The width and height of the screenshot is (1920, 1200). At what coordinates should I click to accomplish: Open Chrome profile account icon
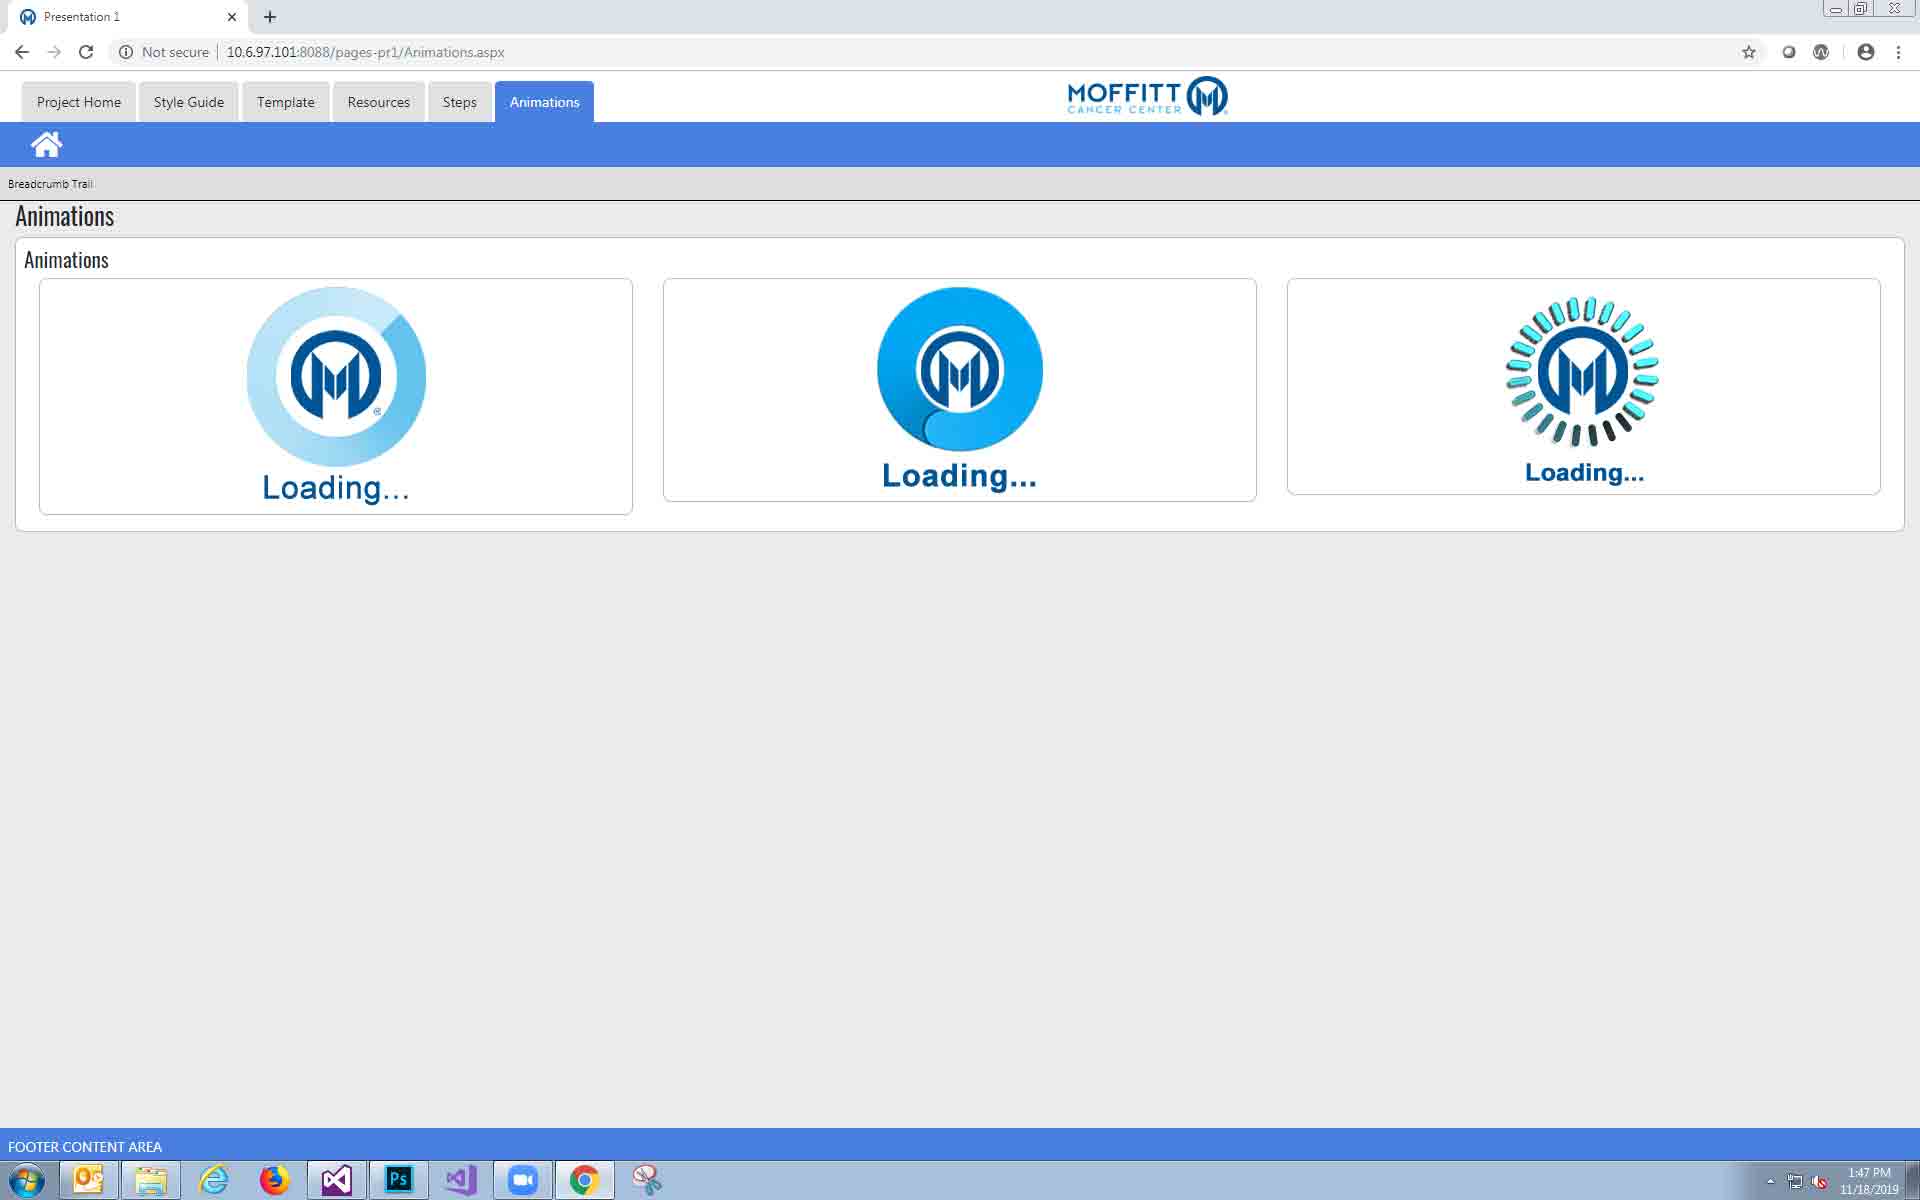click(1865, 52)
